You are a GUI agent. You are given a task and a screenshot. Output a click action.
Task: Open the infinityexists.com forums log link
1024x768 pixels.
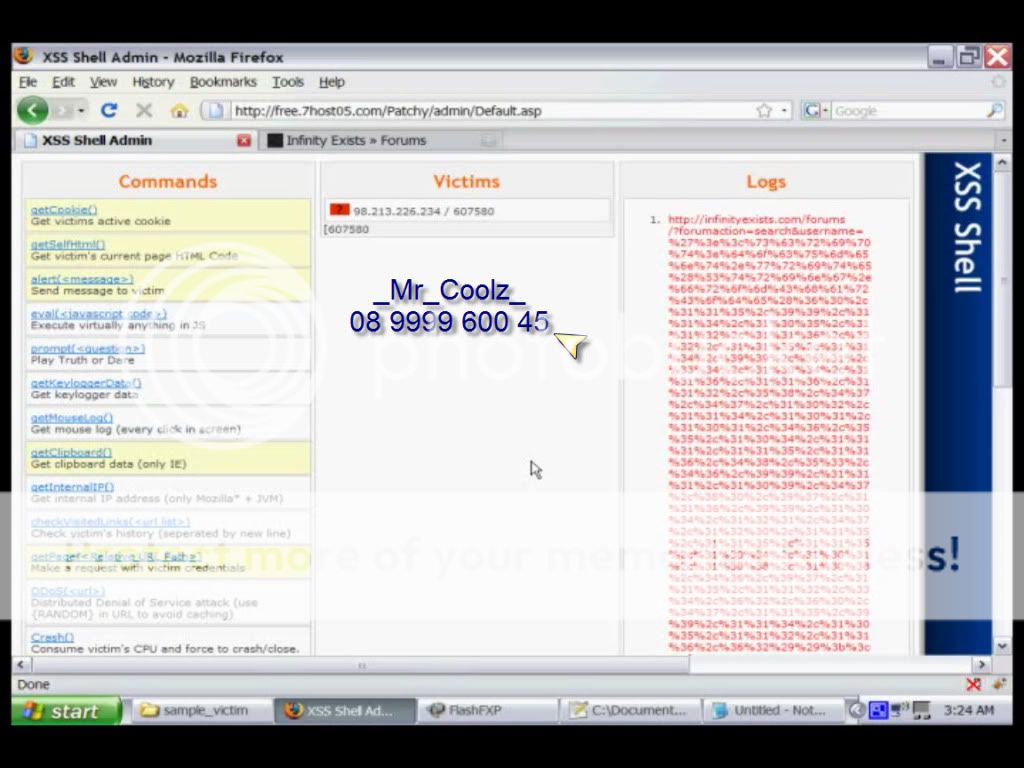[769, 433]
